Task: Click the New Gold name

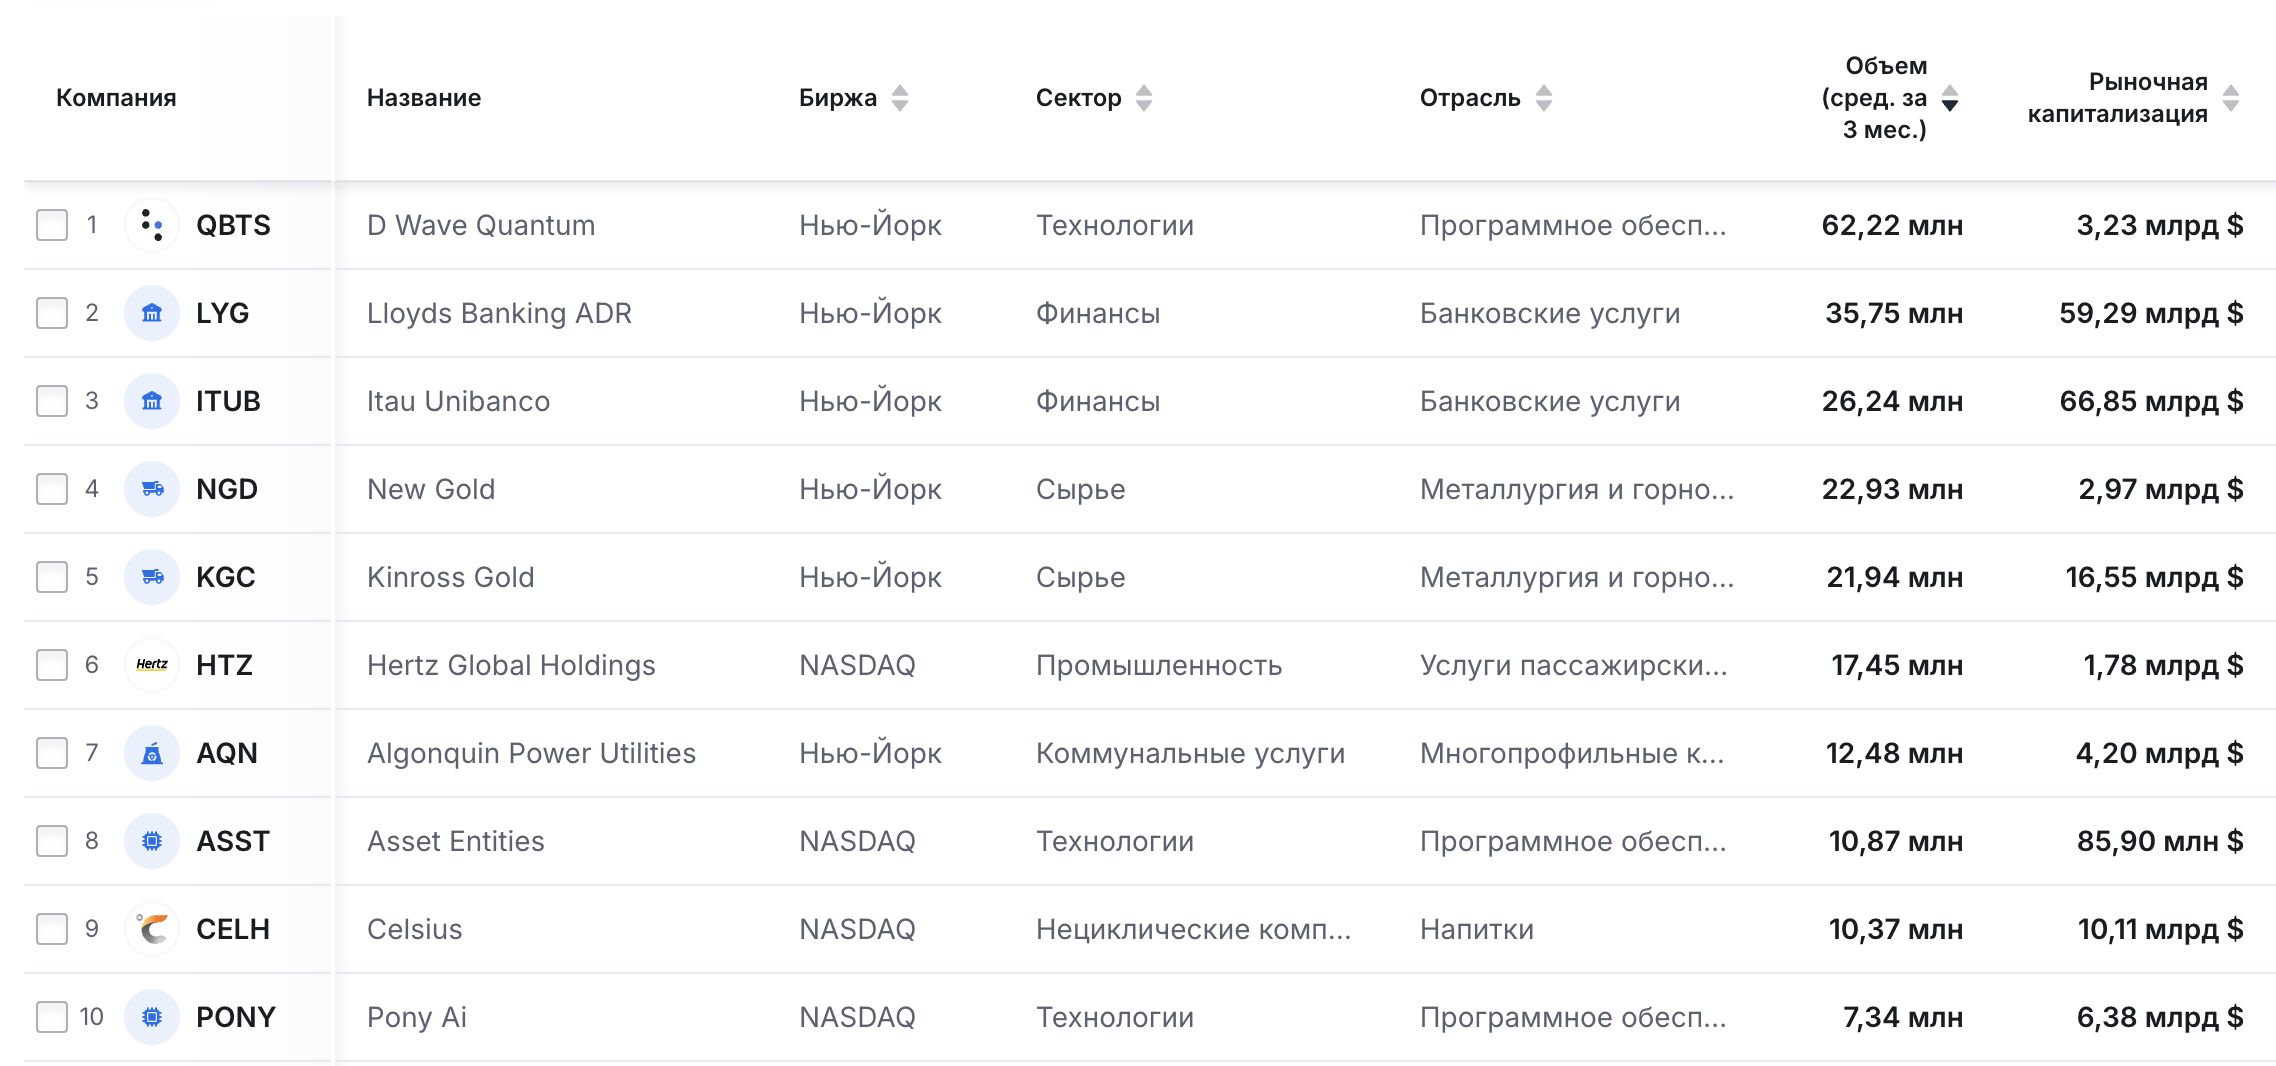Action: pyautogui.click(x=431, y=489)
